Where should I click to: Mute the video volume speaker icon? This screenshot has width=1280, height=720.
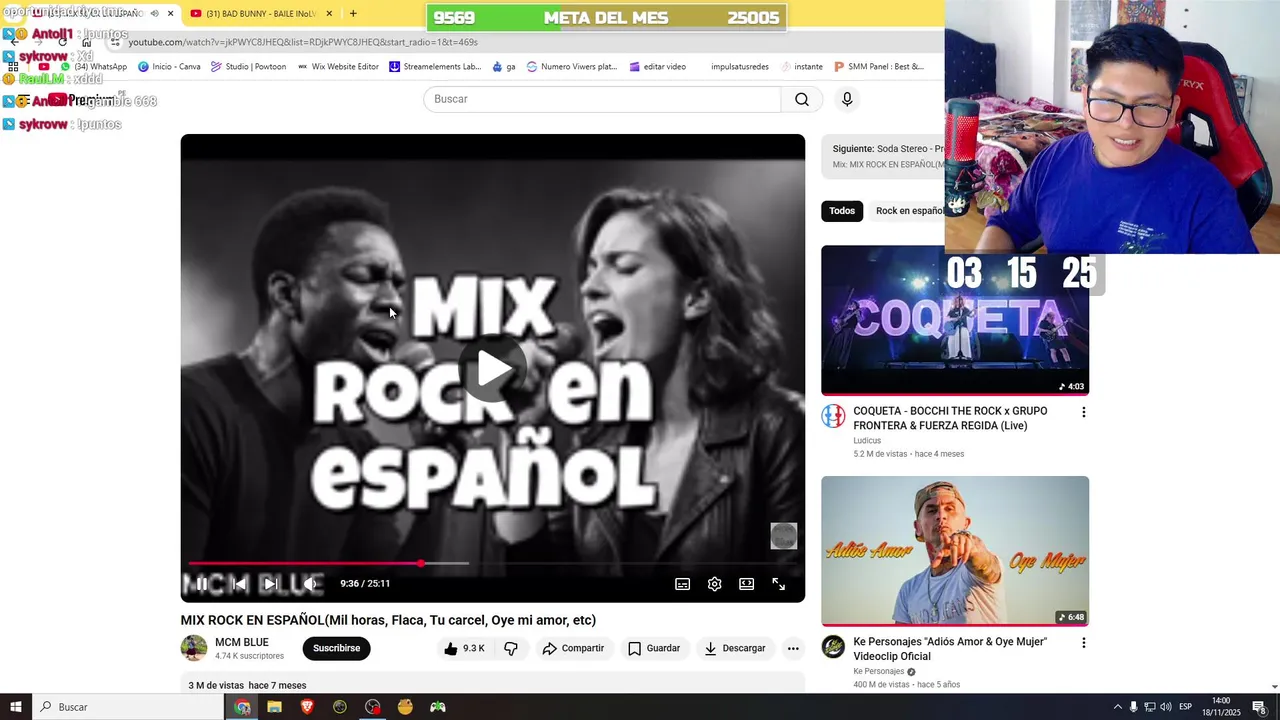(310, 584)
